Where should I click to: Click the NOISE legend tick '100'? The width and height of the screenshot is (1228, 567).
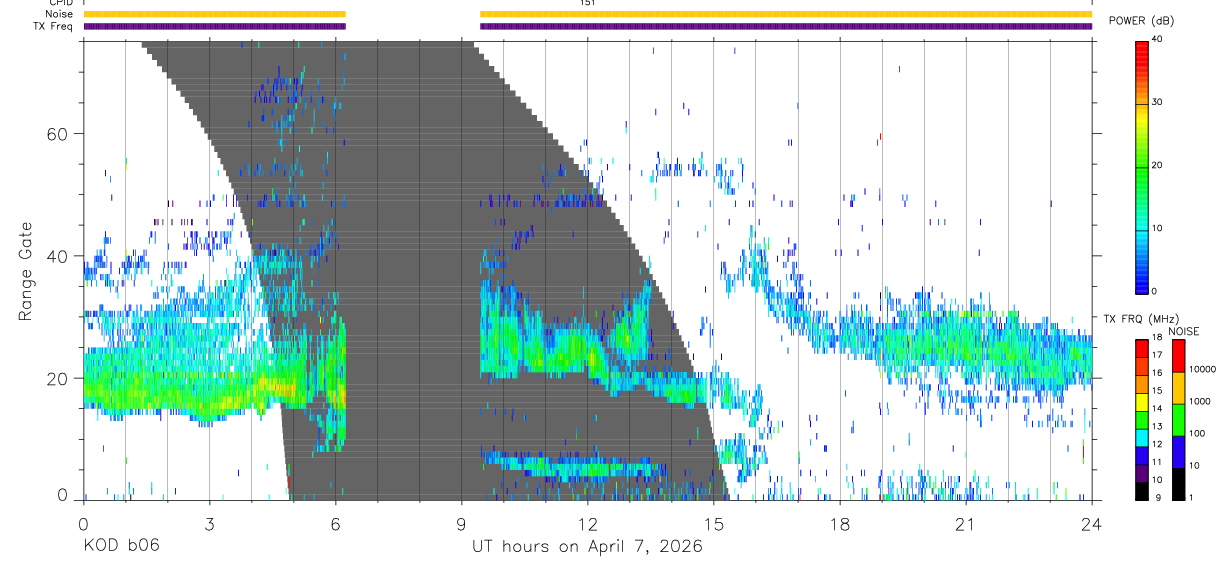1197,433
